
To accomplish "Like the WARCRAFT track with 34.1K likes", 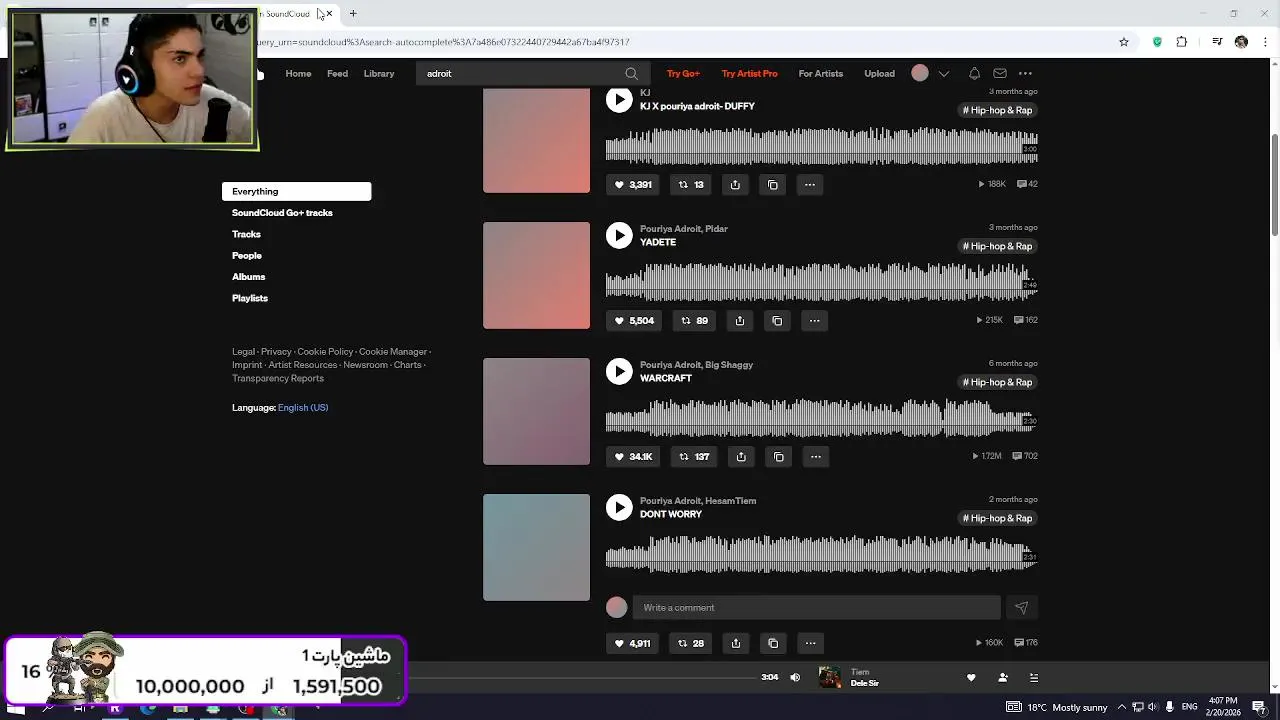I will 633,456.
